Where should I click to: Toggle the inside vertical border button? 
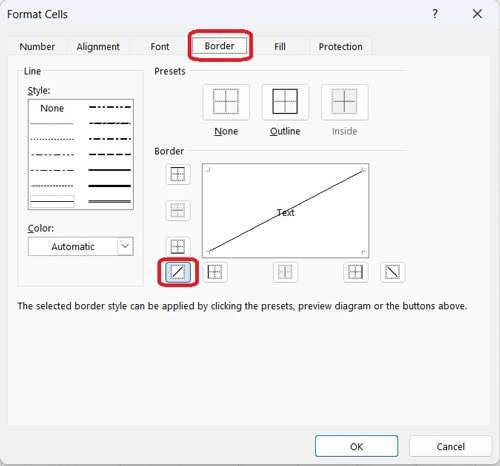tap(285, 272)
